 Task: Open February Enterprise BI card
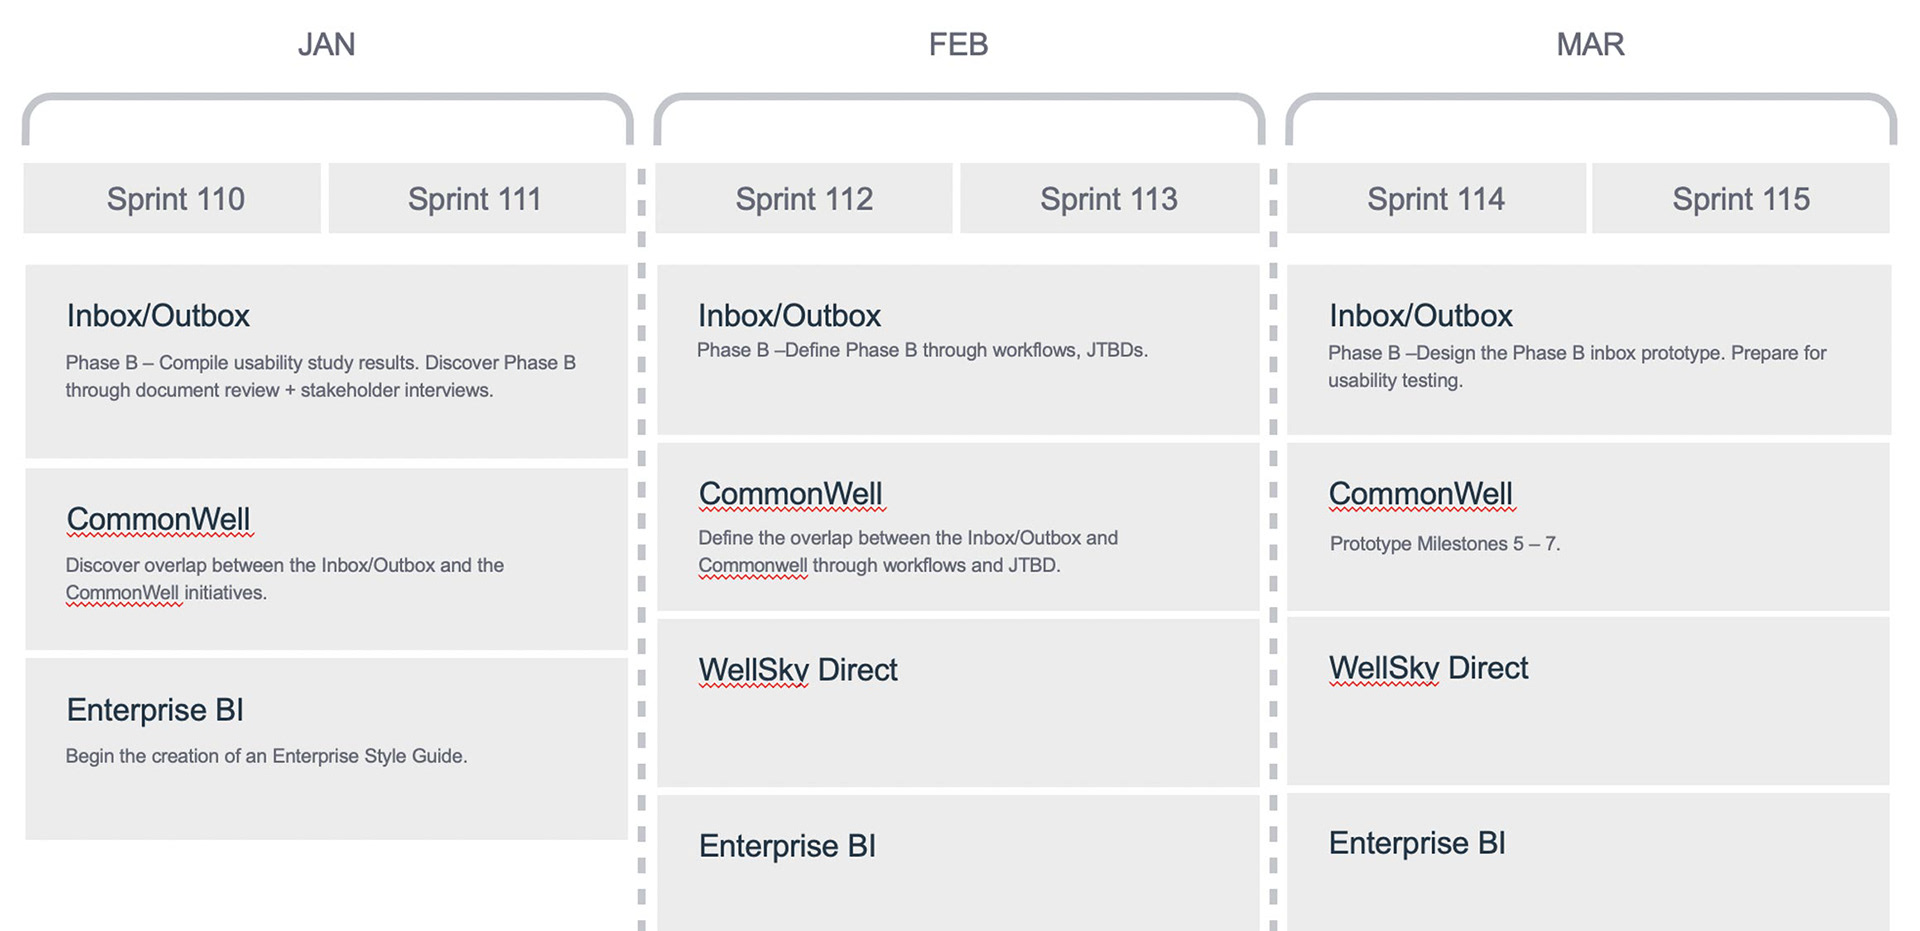tap(958, 863)
